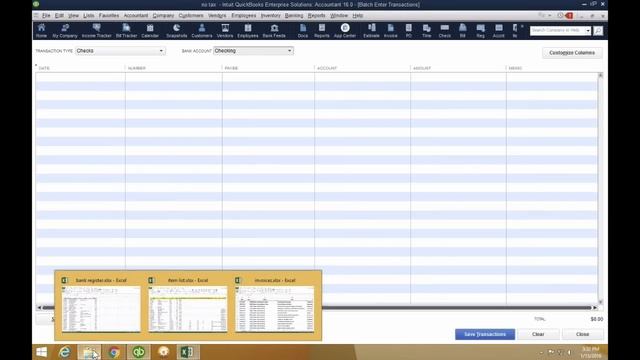
Task: Open the Calendar icon
Action: click(x=150, y=31)
